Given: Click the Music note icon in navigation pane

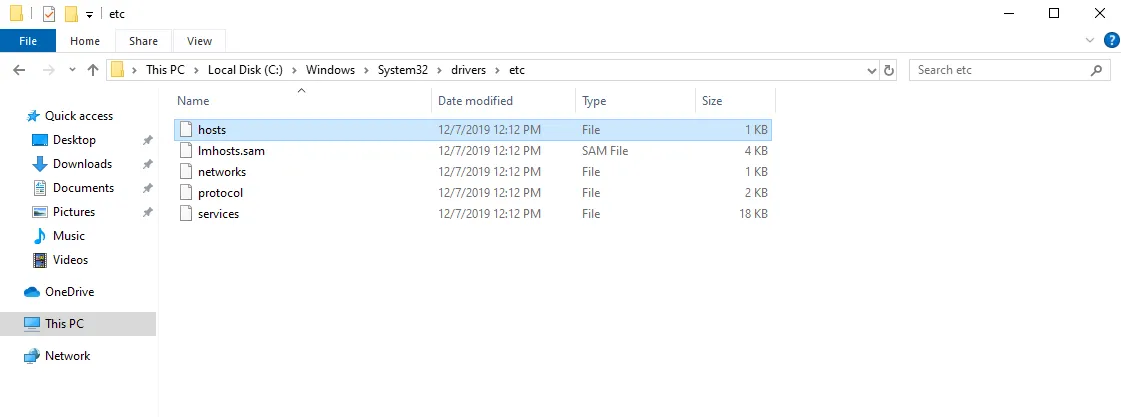Looking at the screenshot, I should click(40, 236).
